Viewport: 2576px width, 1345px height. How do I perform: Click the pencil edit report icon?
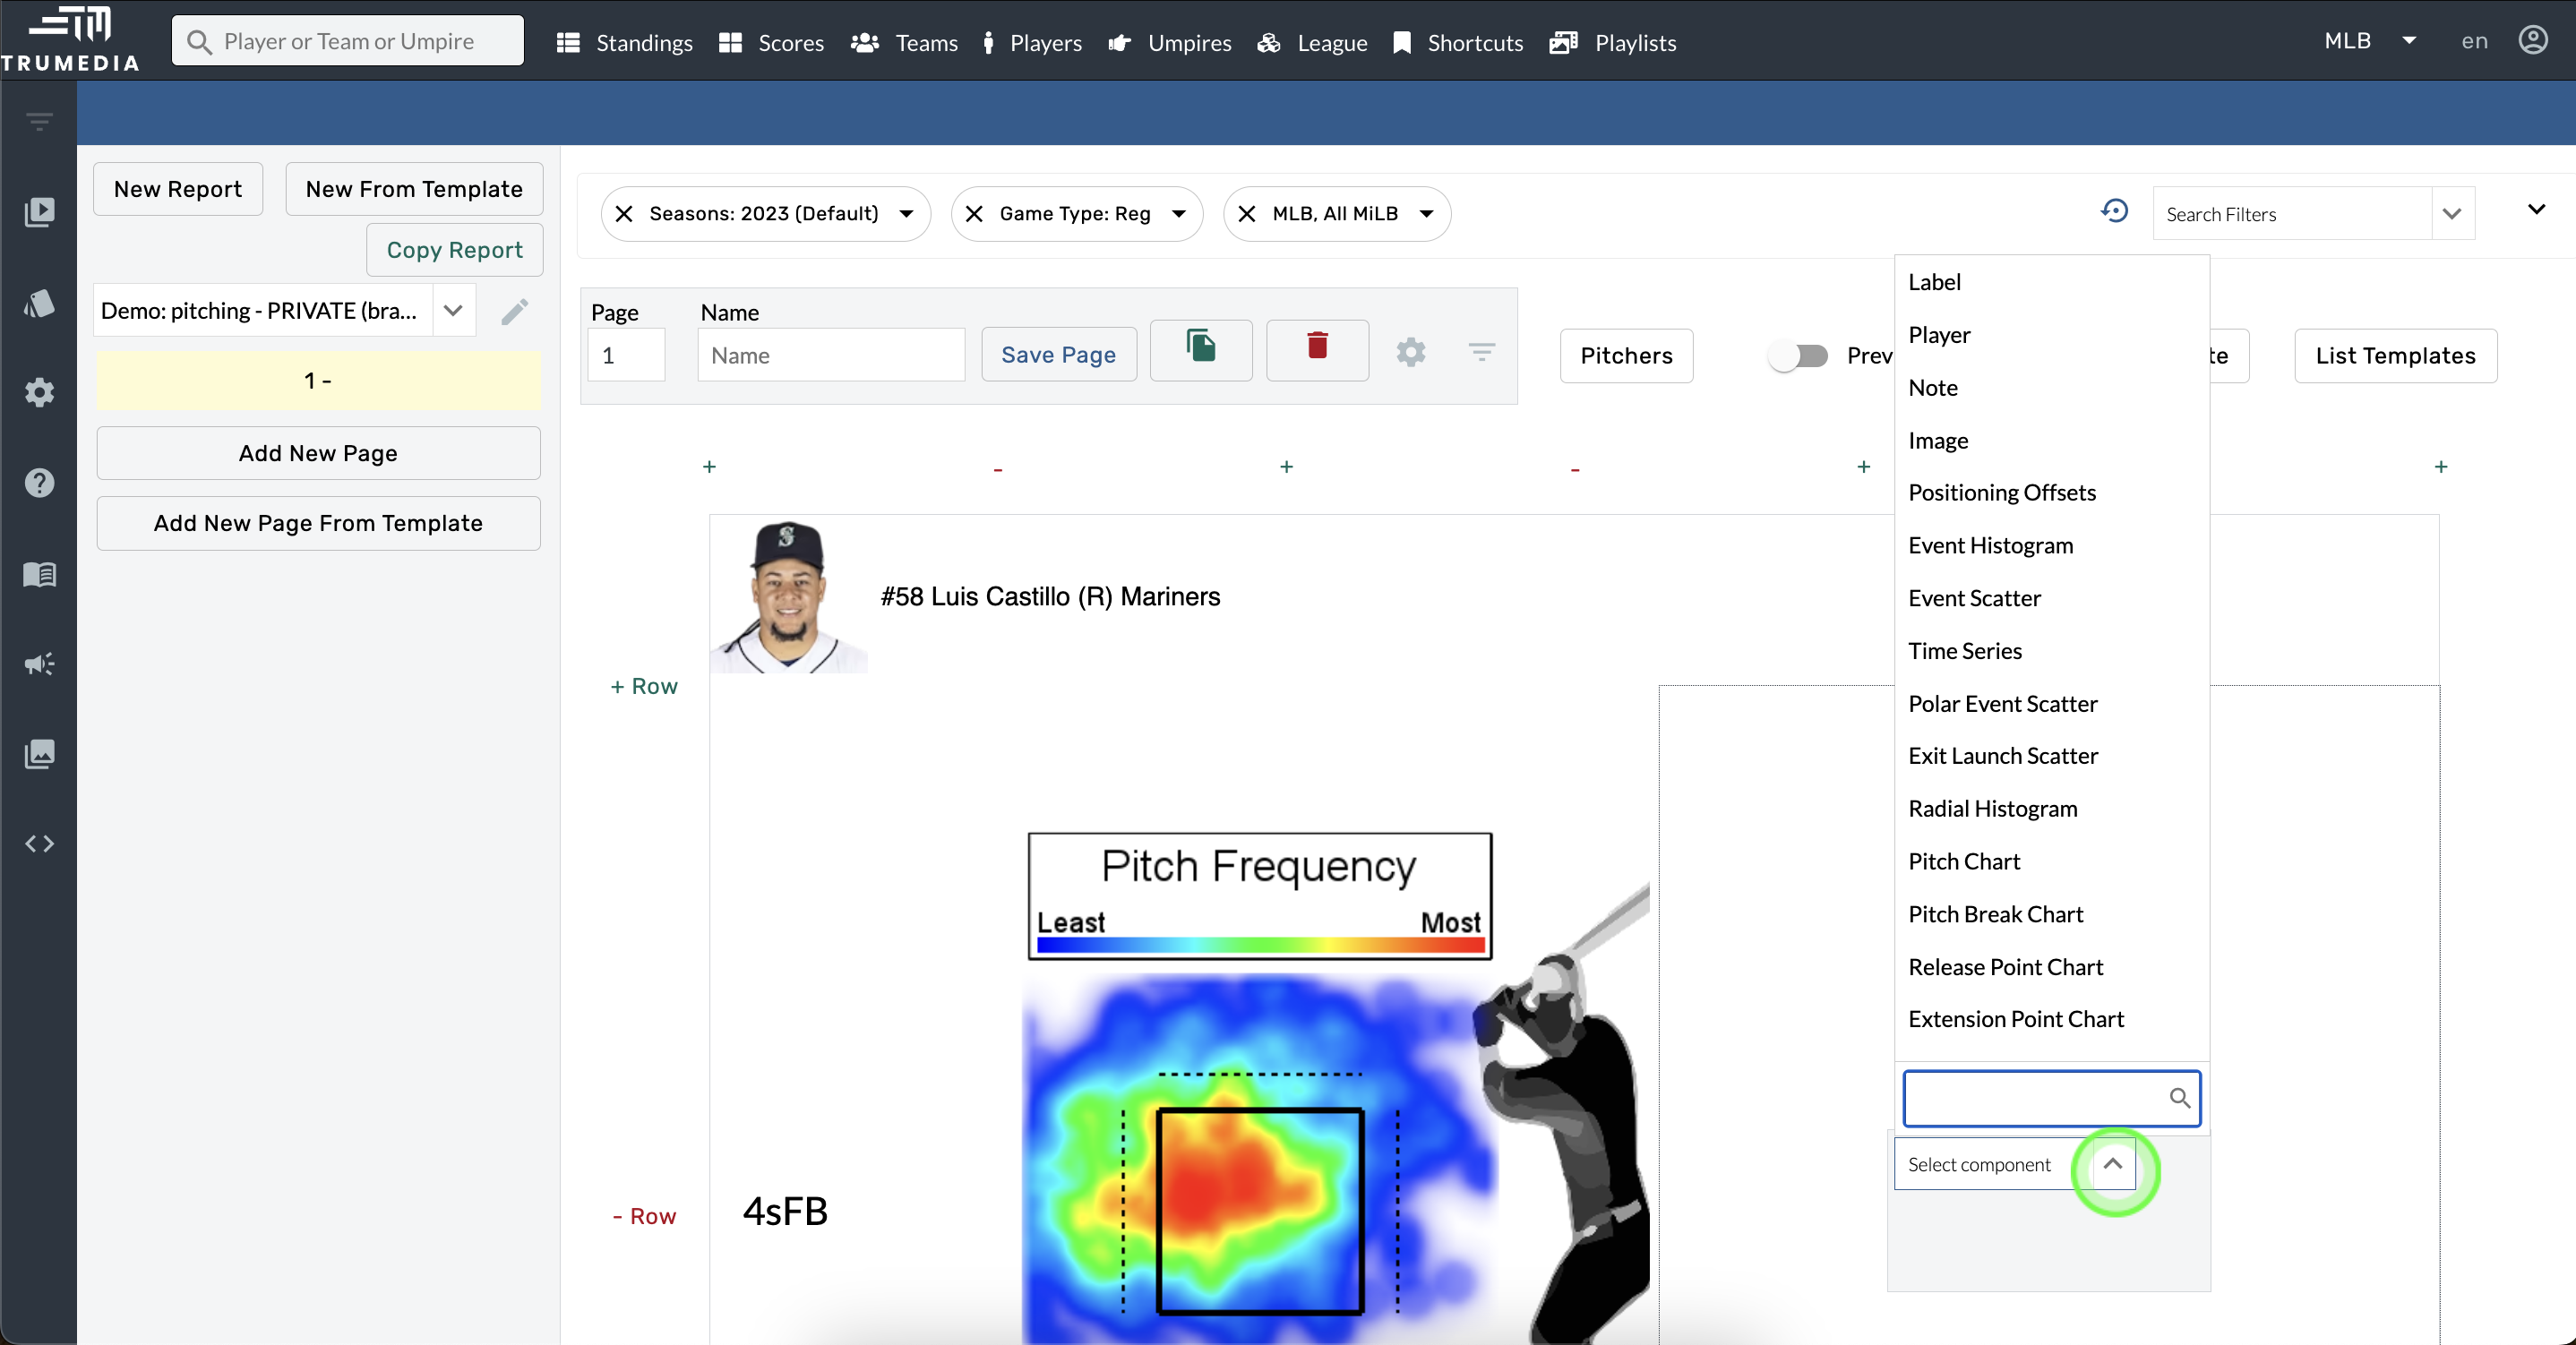[x=515, y=312]
